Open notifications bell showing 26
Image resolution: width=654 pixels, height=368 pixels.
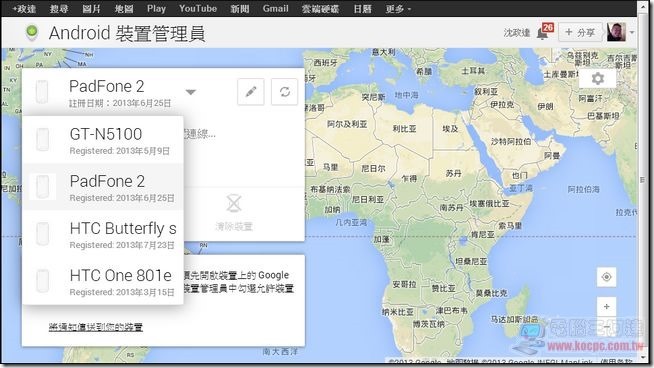click(545, 32)
